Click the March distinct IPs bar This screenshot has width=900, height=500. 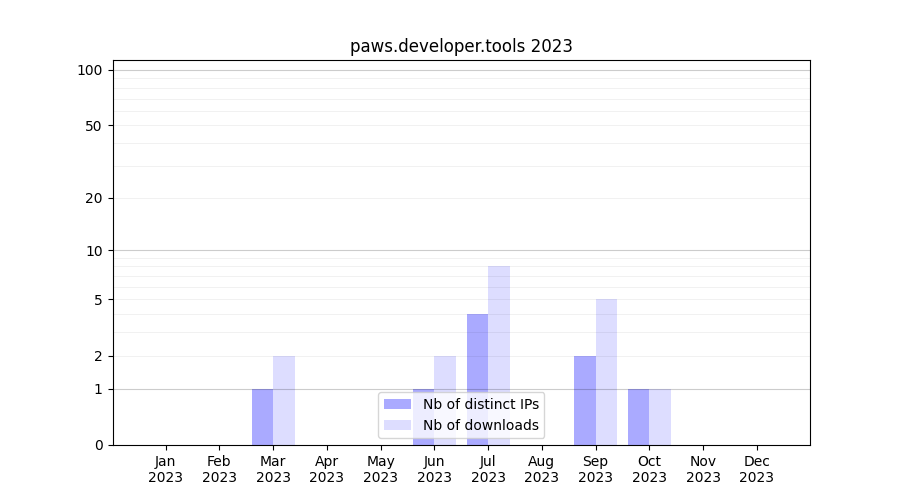262,417
